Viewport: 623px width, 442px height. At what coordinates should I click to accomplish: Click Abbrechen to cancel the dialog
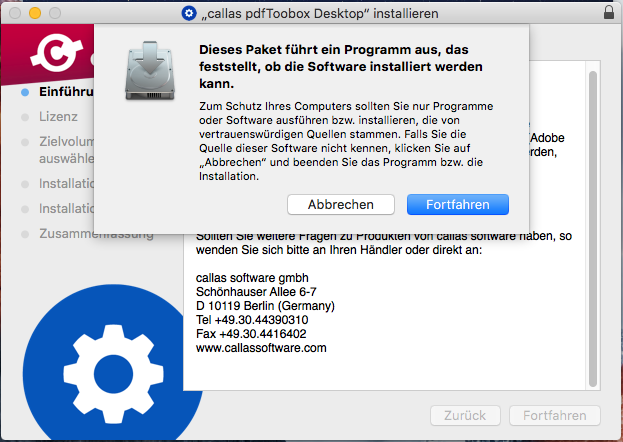pos(341,204)
